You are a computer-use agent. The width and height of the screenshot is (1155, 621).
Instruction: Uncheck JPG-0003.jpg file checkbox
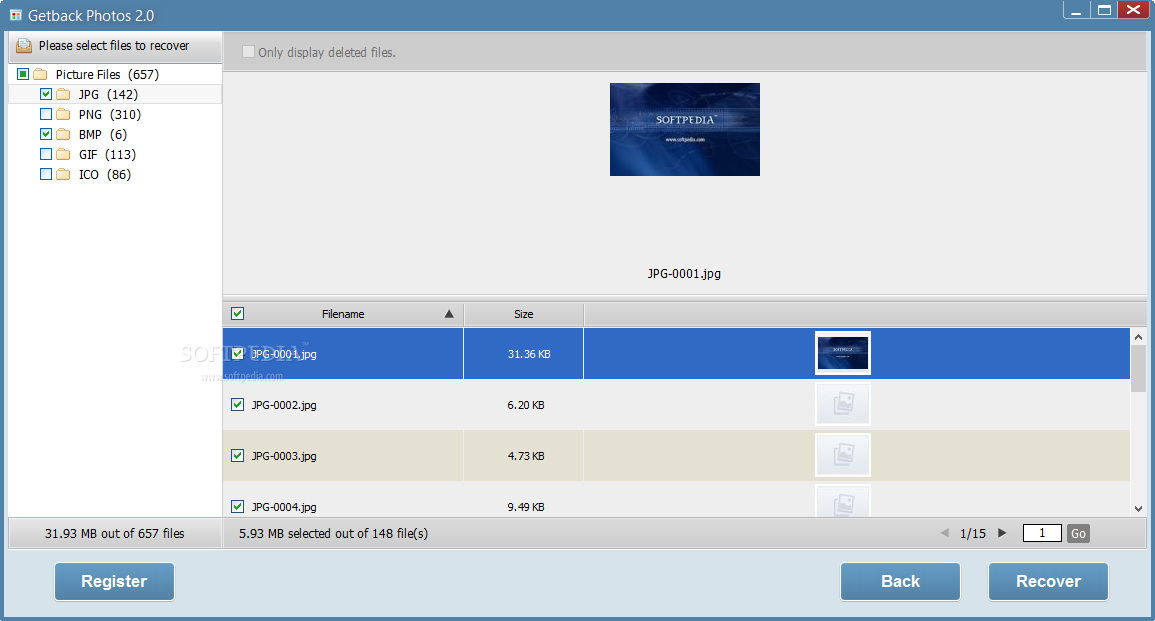click(x=237, y=455)
